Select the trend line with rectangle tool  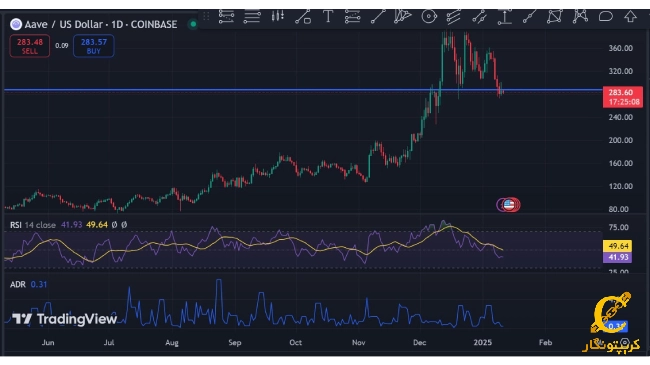(x=303, y=17)
